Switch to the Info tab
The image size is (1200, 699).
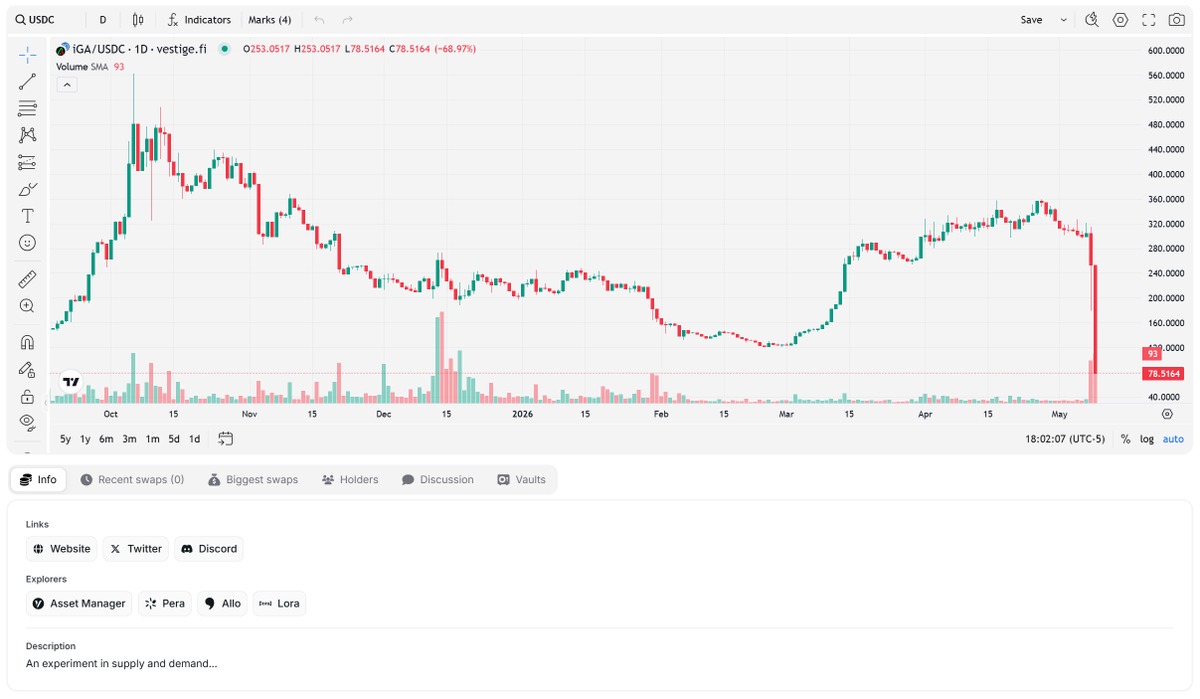[38, 480]
